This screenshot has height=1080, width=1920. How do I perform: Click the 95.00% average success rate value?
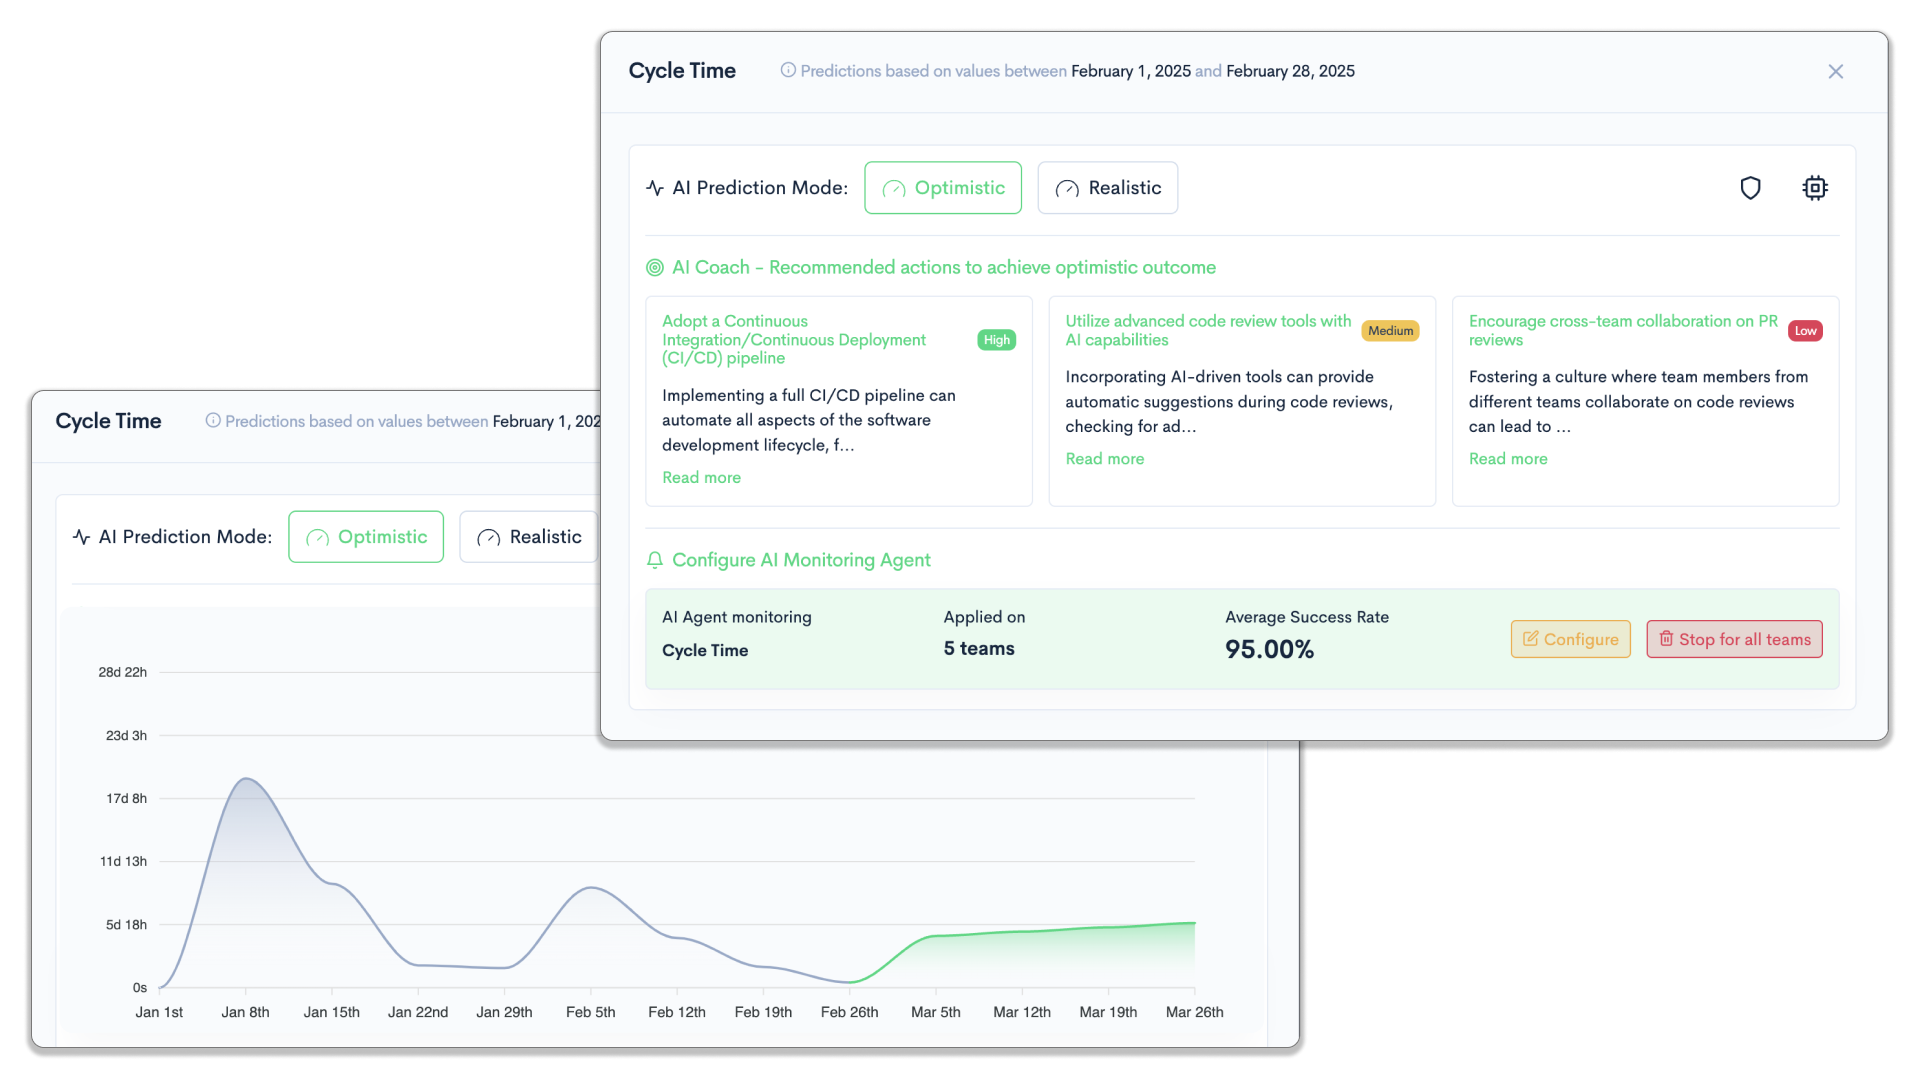[1270, 650]
